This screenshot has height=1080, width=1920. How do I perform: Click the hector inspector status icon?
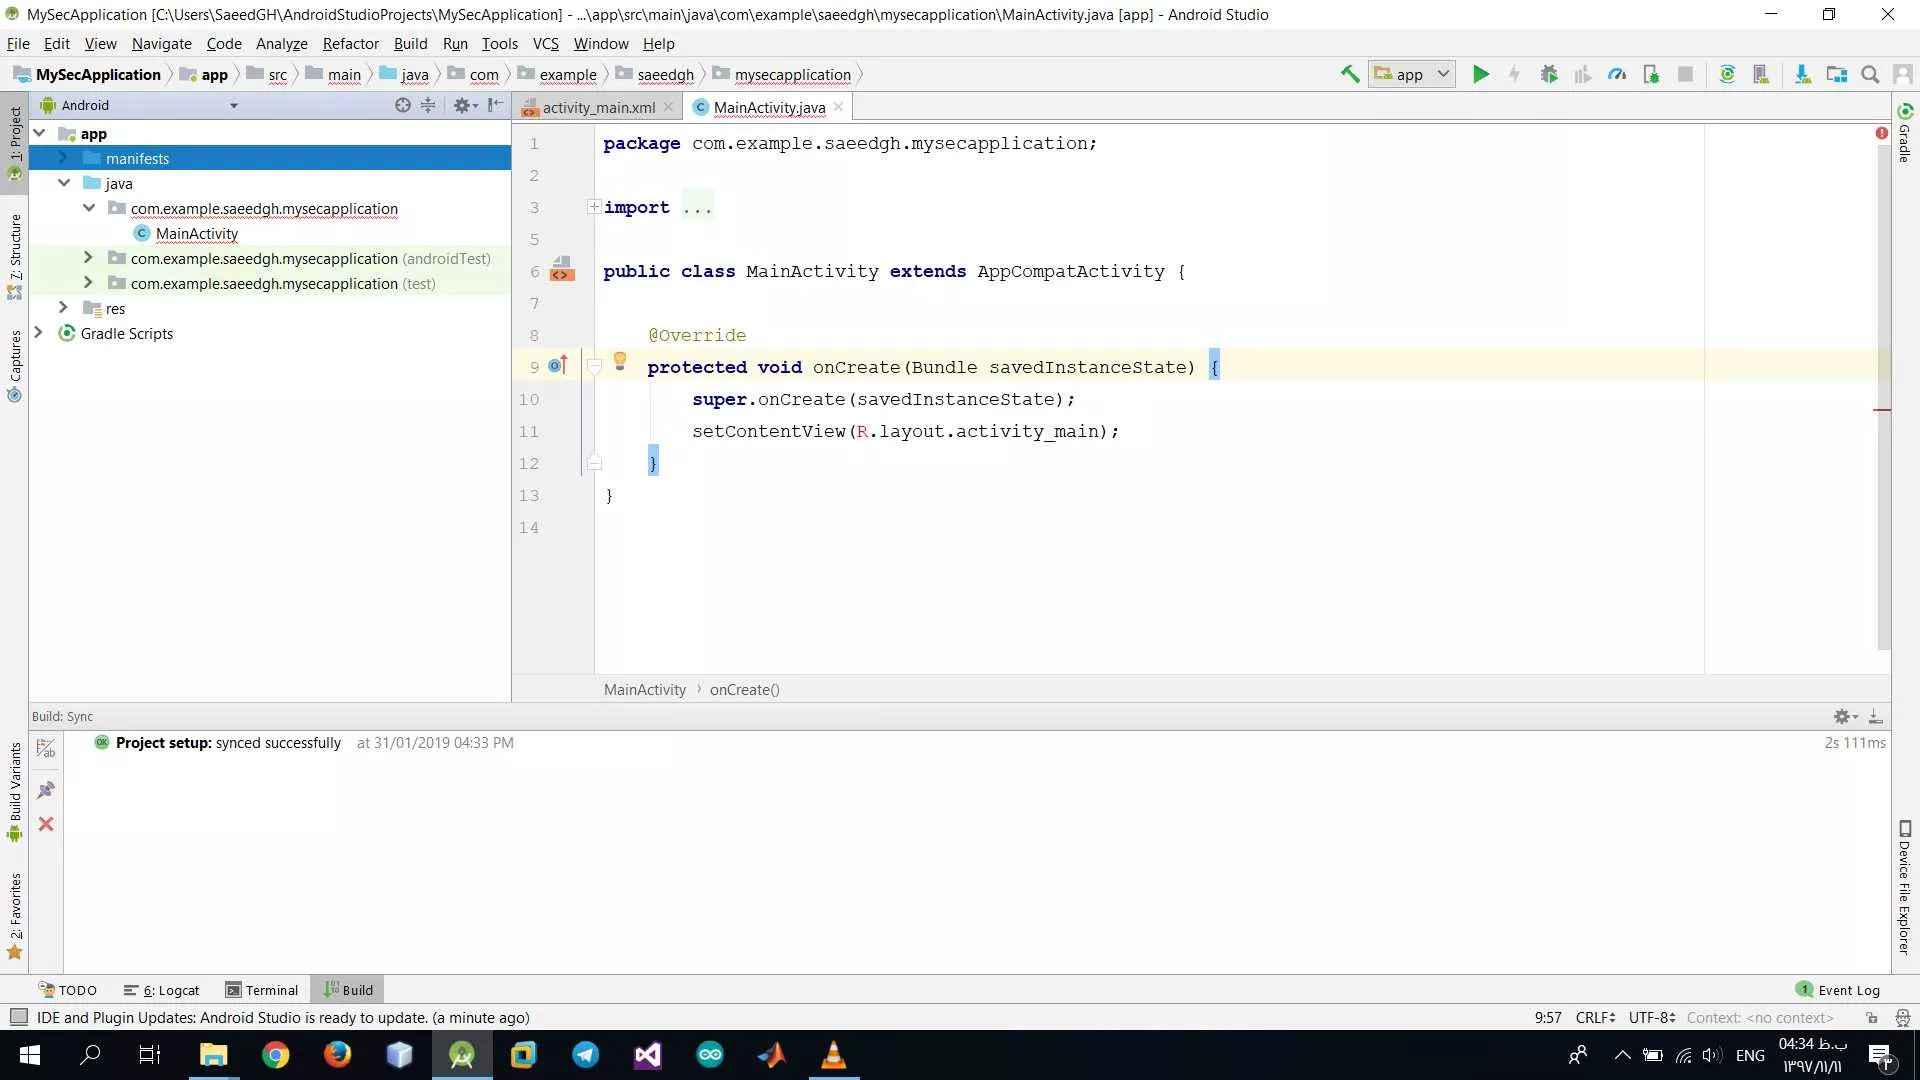1903,1018
